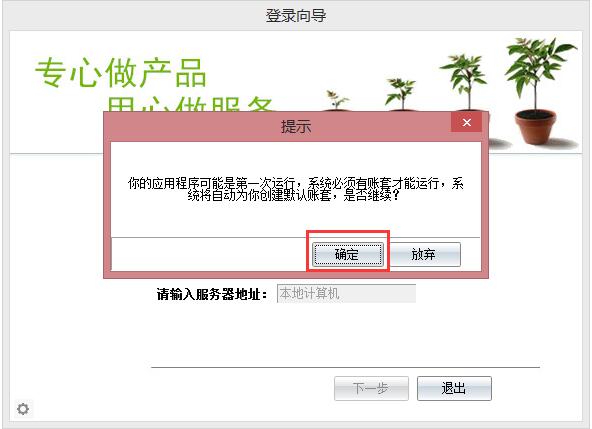
Task: Select the smallest seedling in banner
Action: 337,100
